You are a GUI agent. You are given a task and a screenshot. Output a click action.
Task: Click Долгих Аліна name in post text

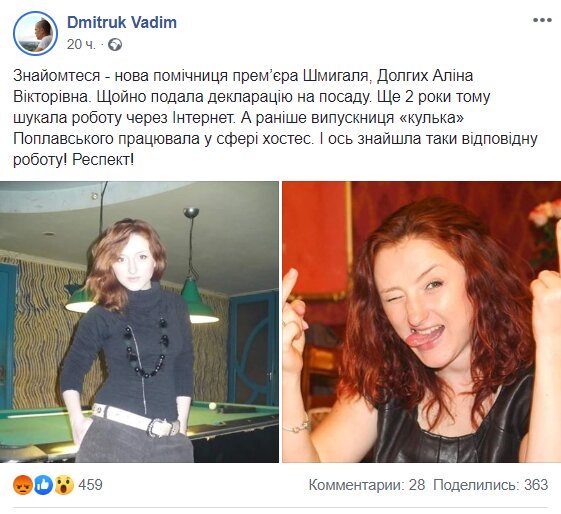click(425, 76)
